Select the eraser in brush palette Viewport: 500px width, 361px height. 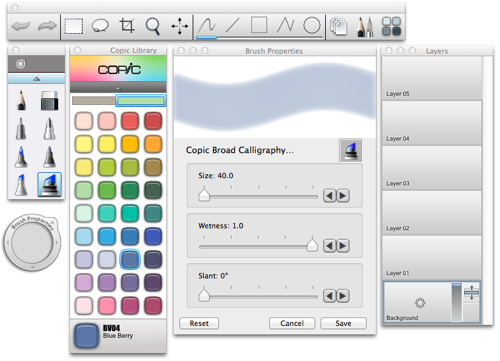click(x=49, y=100)
